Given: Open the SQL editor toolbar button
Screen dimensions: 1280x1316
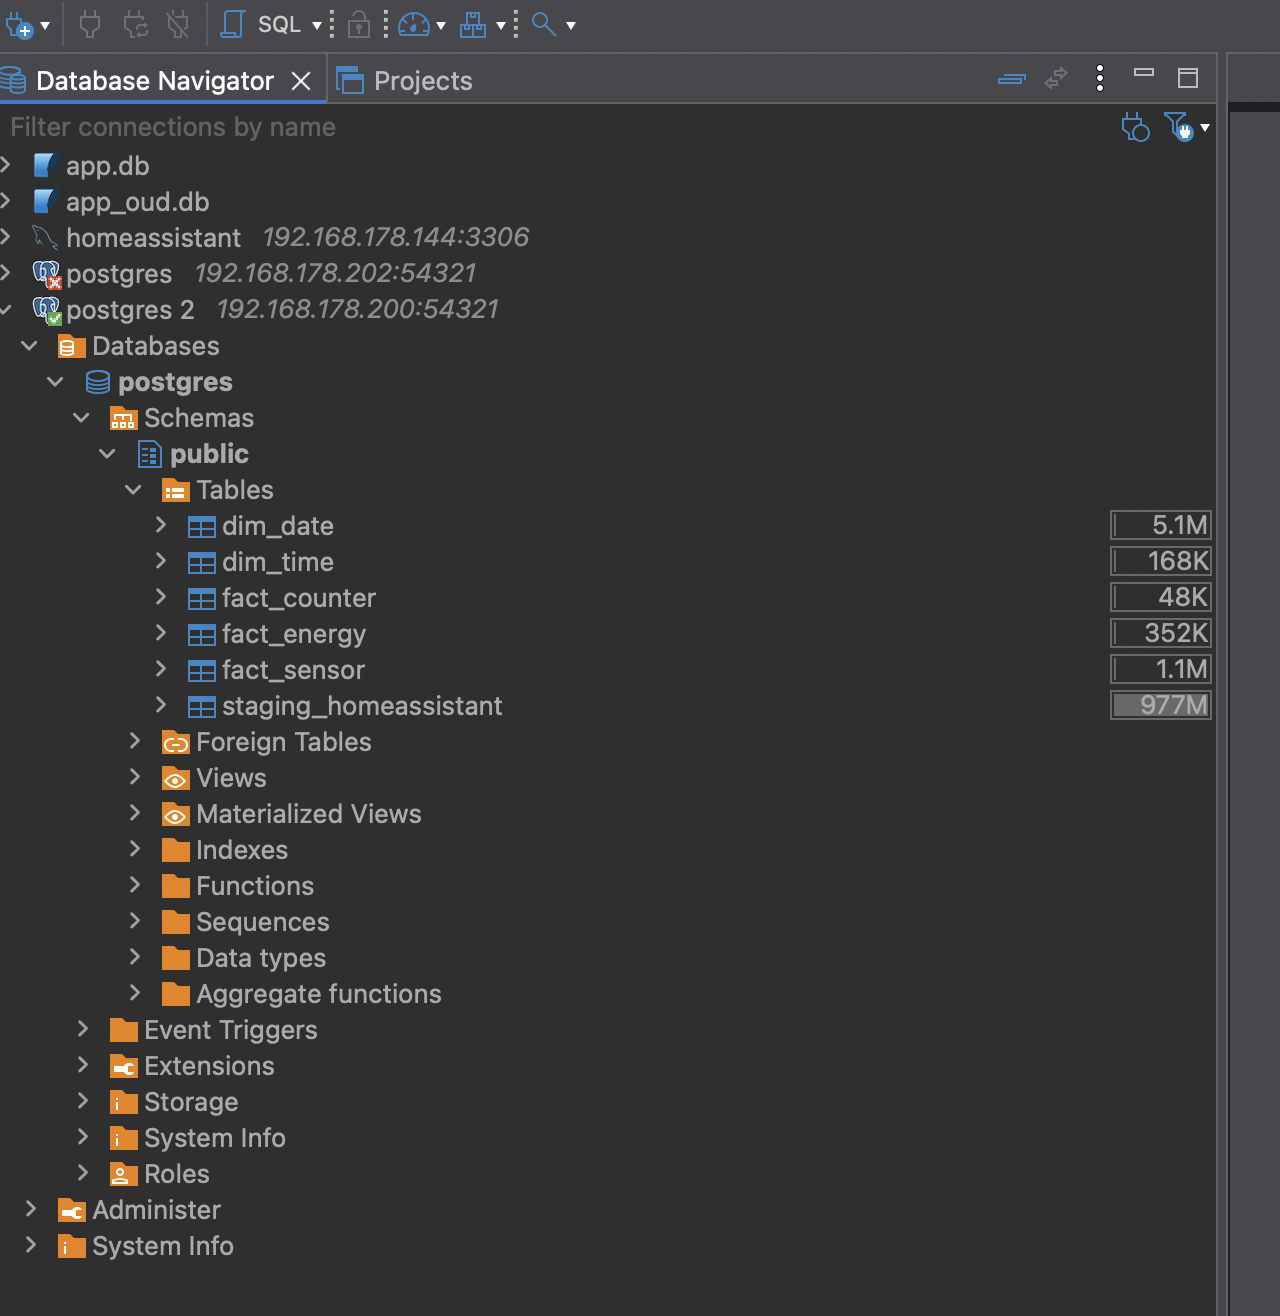Looking at the screenshot, I should coord(264,25).
